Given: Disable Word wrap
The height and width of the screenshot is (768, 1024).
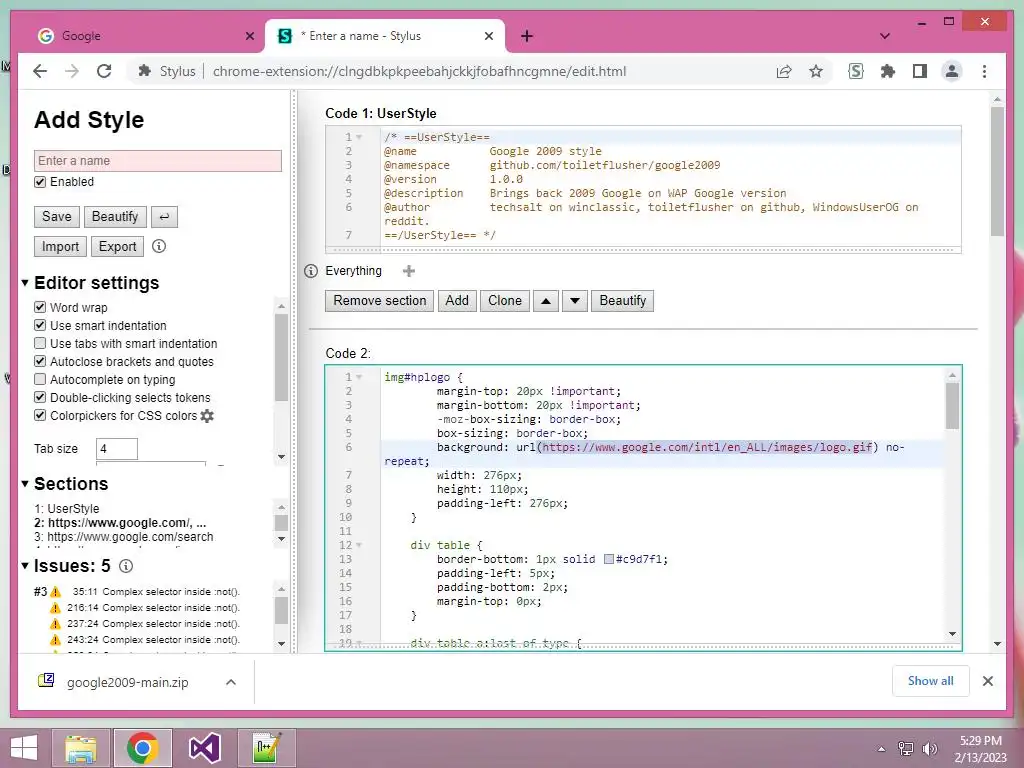Looking at the screenshot, I should pos(40,307).
